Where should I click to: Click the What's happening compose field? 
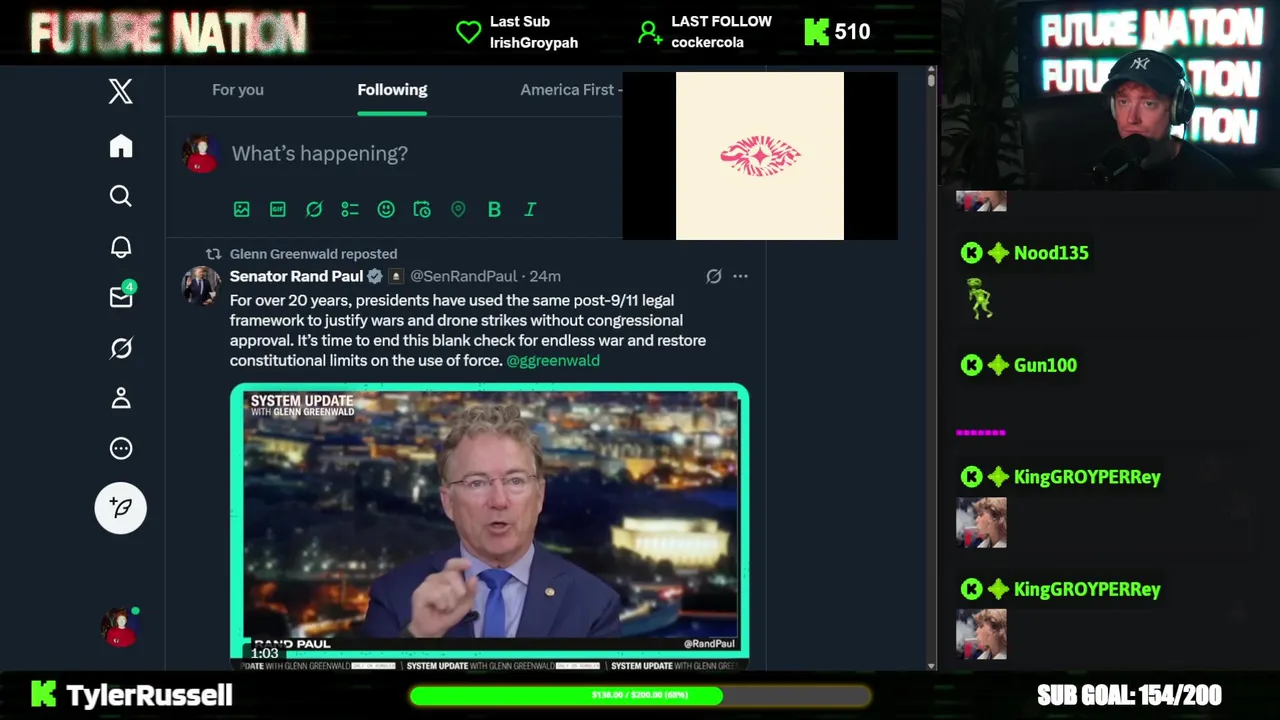[x=420, y=153]
